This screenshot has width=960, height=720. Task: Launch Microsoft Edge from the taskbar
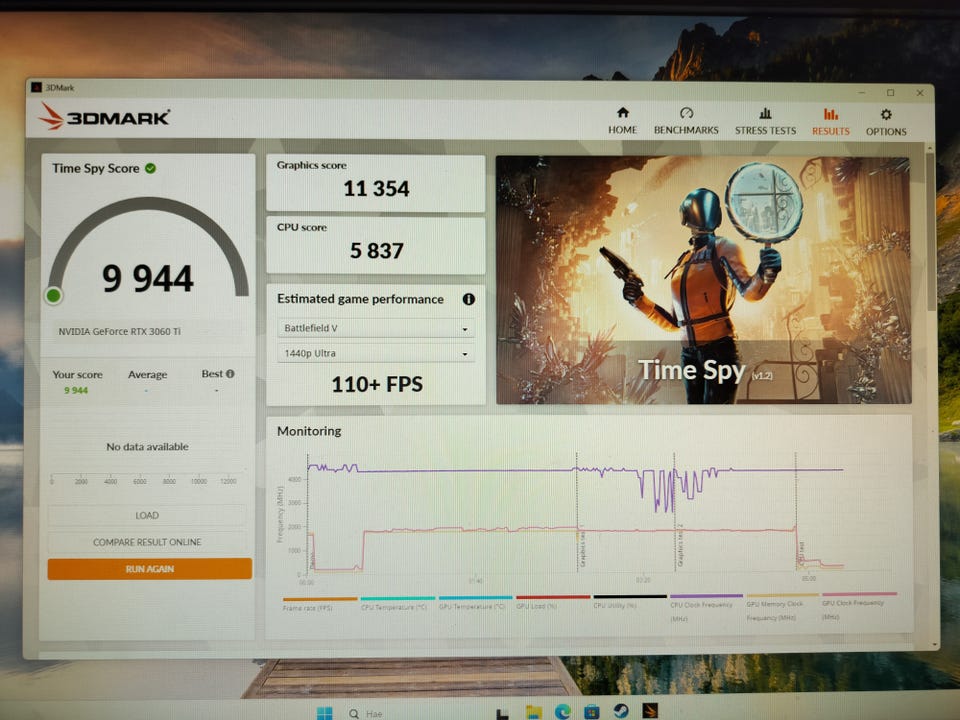563,711
